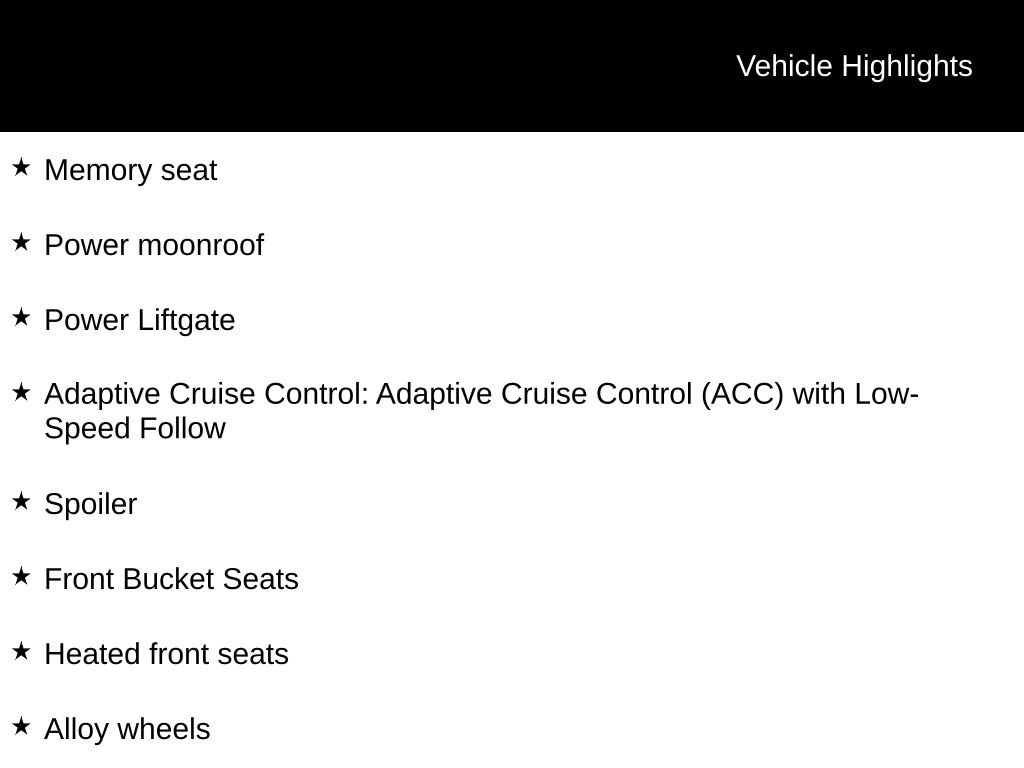Click the star beside Spoiler
This screenshot has width=1024, height=768.
(21, 501)
